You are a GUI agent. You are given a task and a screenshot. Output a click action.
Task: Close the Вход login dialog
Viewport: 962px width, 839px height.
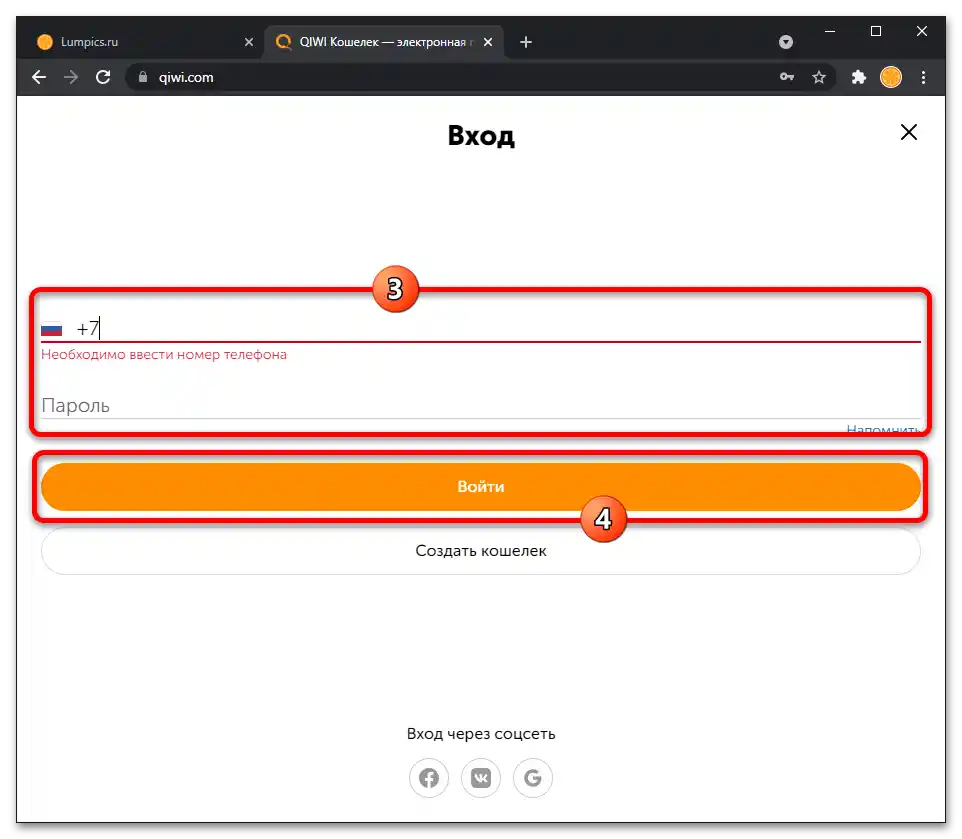909,132
